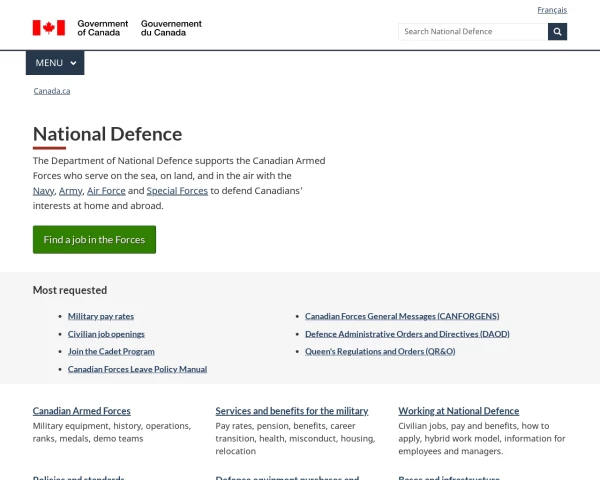This screenshot has width=600, height=480.
Task: Open Join the Cadet Program link
Action: [111, 351]
